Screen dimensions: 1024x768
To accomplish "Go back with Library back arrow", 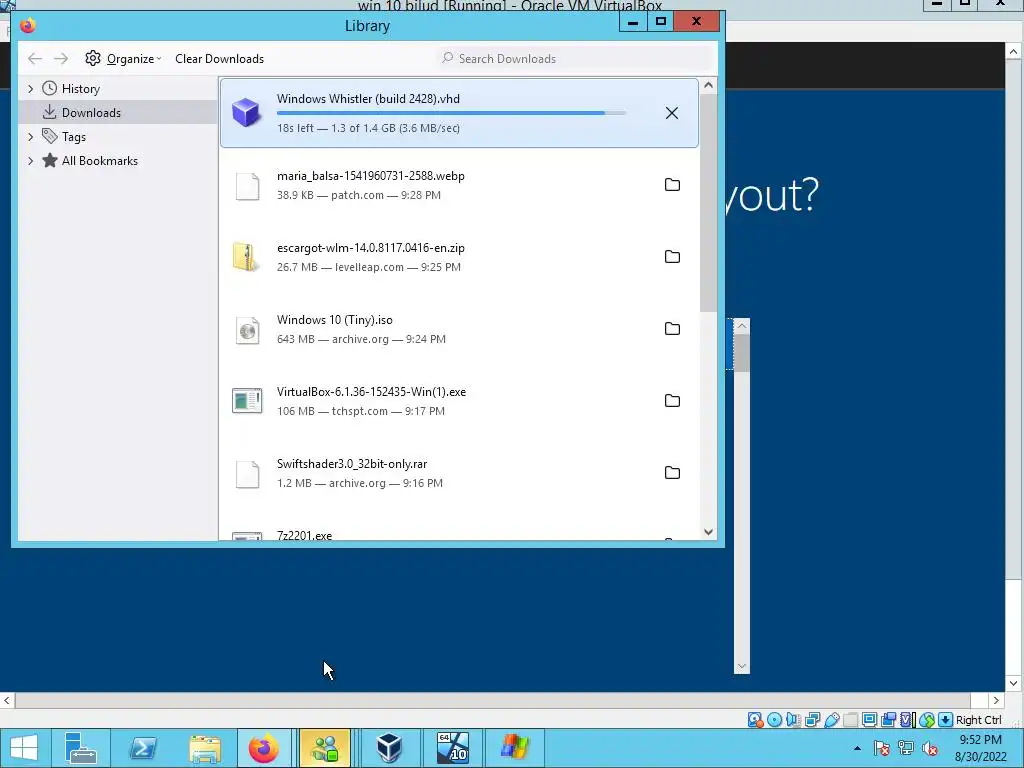I will [35, 59].
